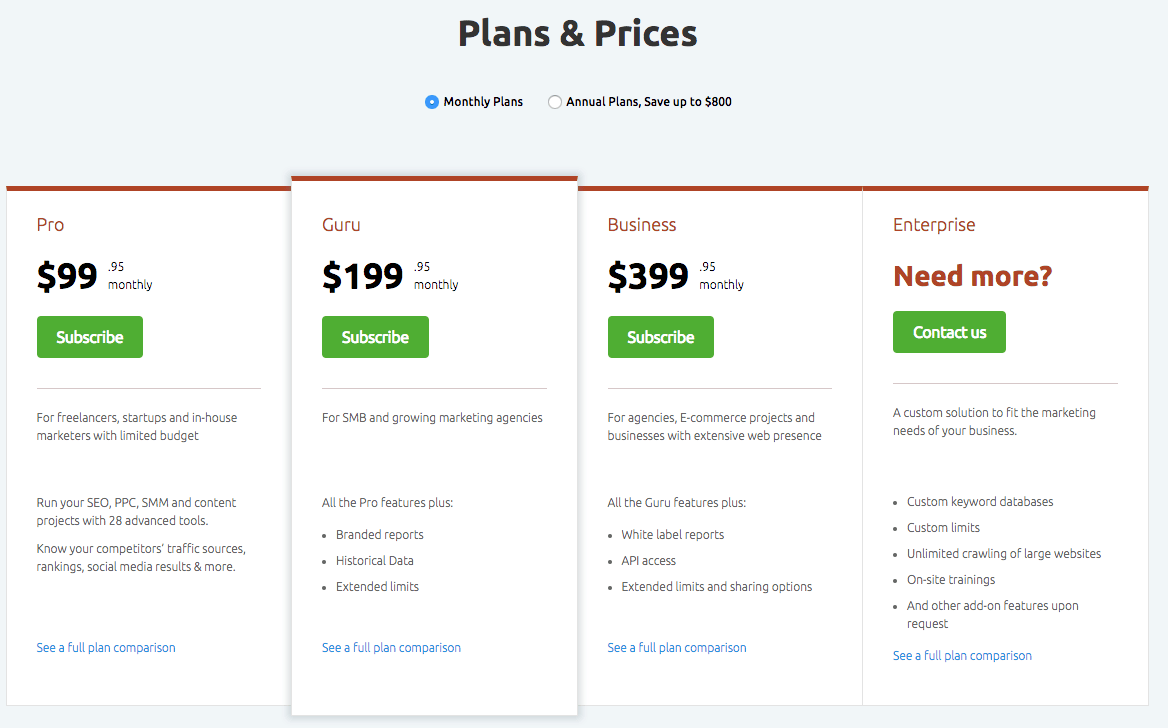1168x728 pixels.
Task: Click the $199 Guru price
Action: click(363, 277)
